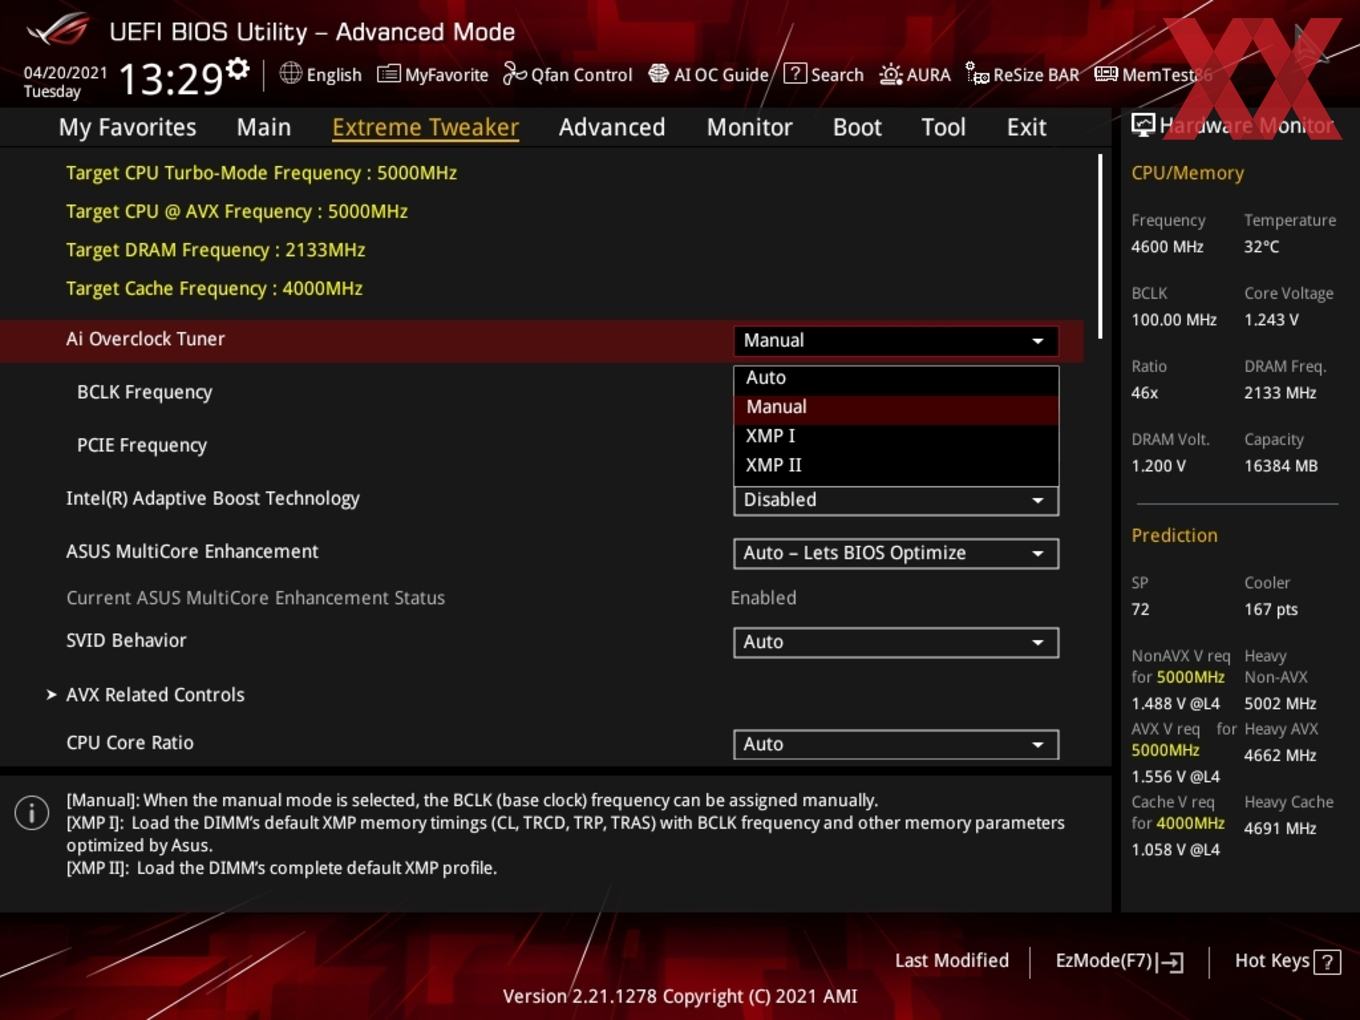Click the info icon in help area
The width and height of the screenshot is (1360, 1020).
coord(32,813)
